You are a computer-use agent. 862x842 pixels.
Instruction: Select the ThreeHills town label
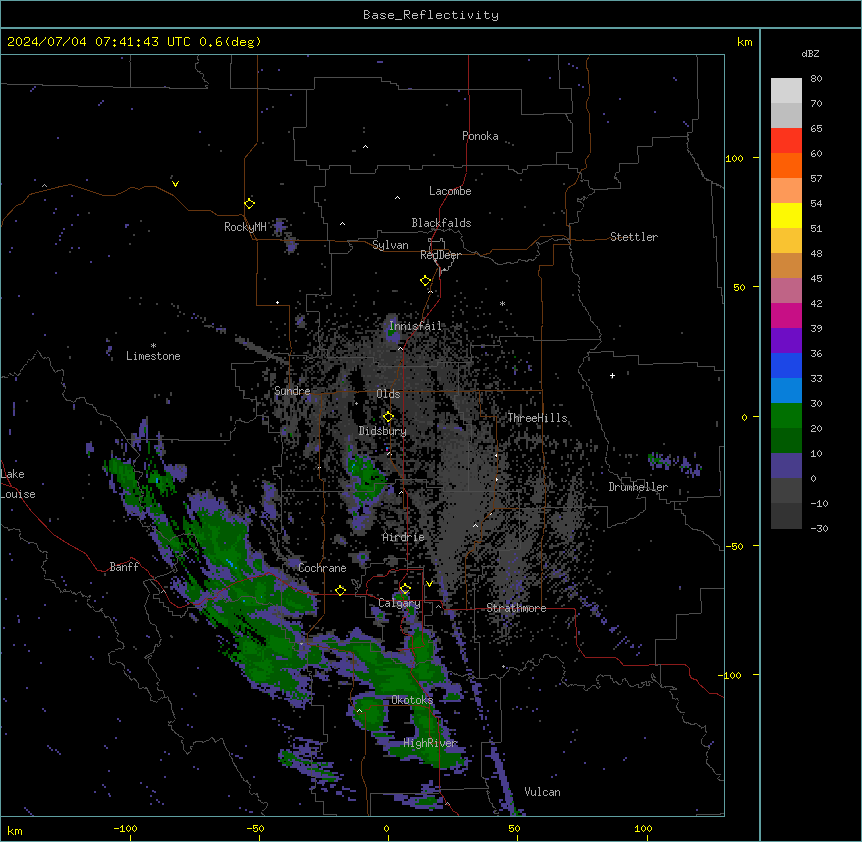tap(537, 418)
